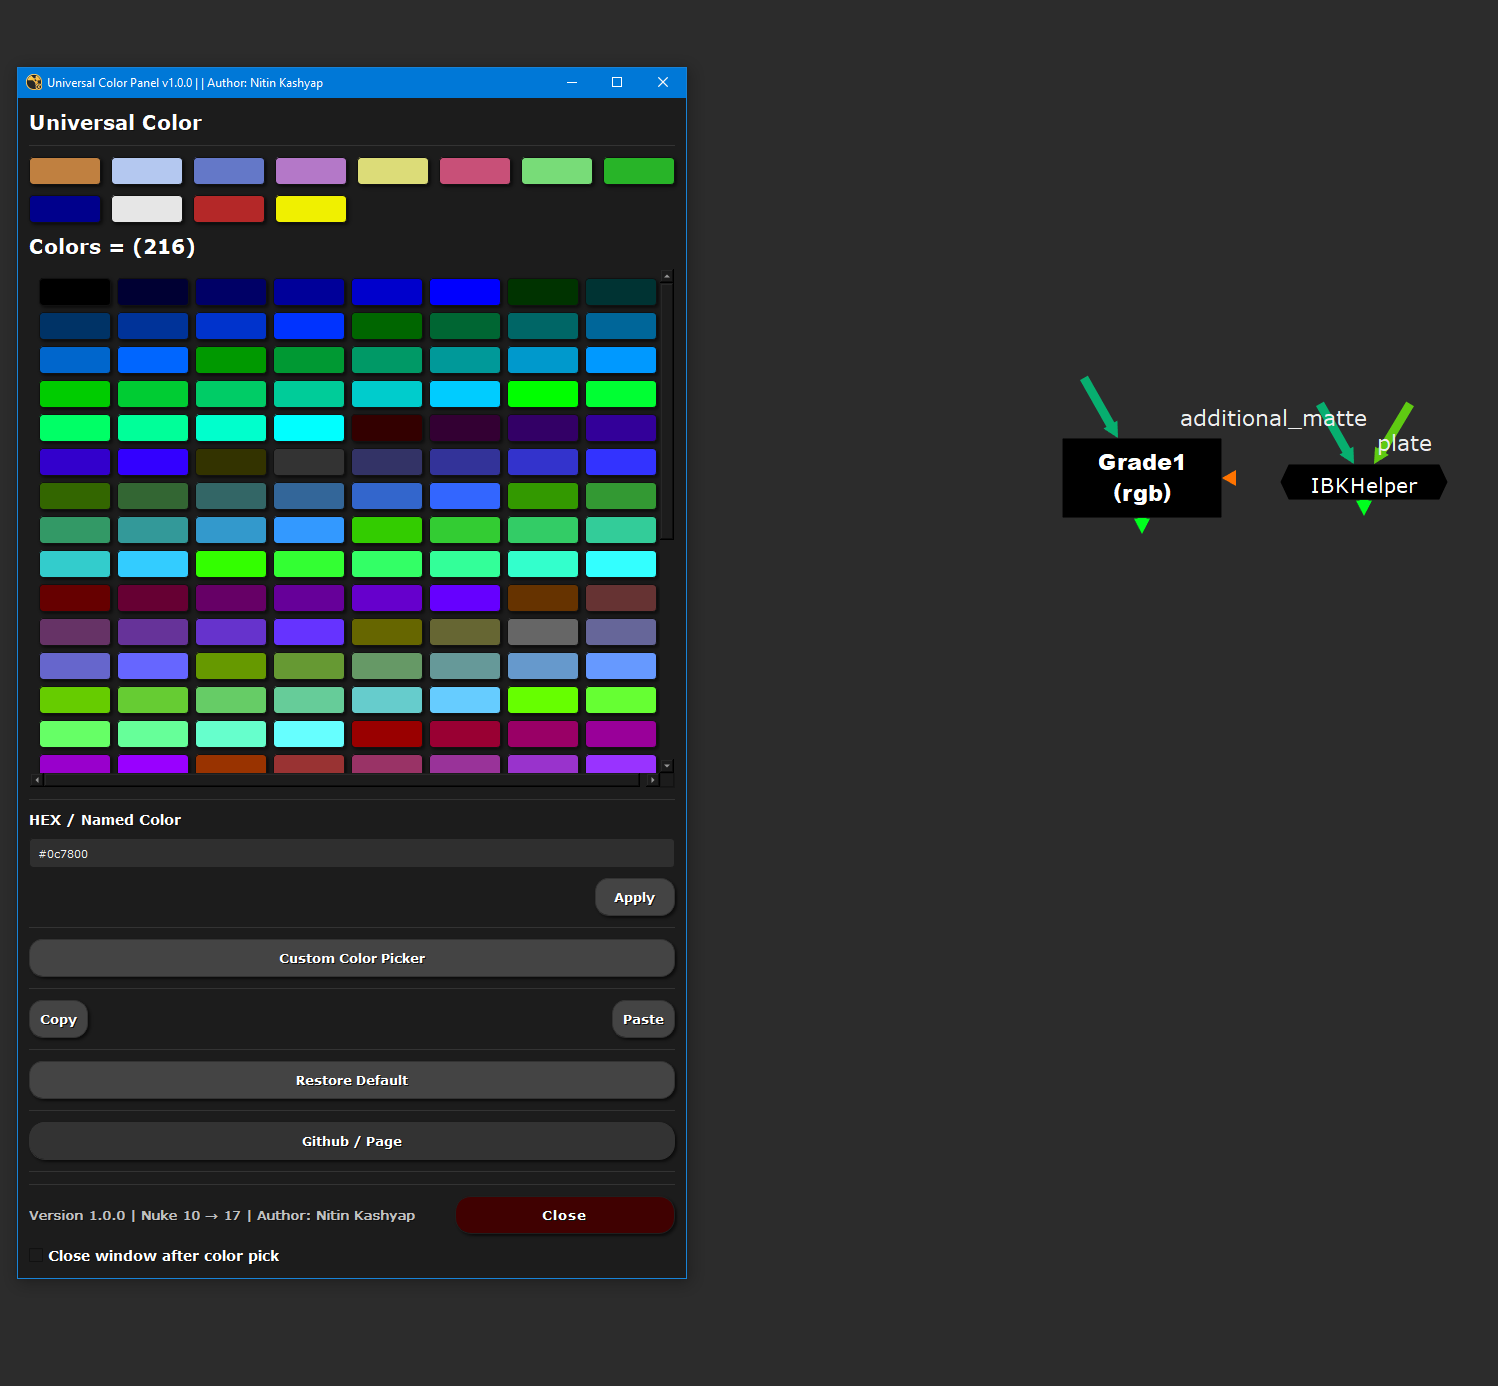The image size is (1498, 1386).
Task: Click the right arrow of the horizontal scrollbar
Action: 652,780
